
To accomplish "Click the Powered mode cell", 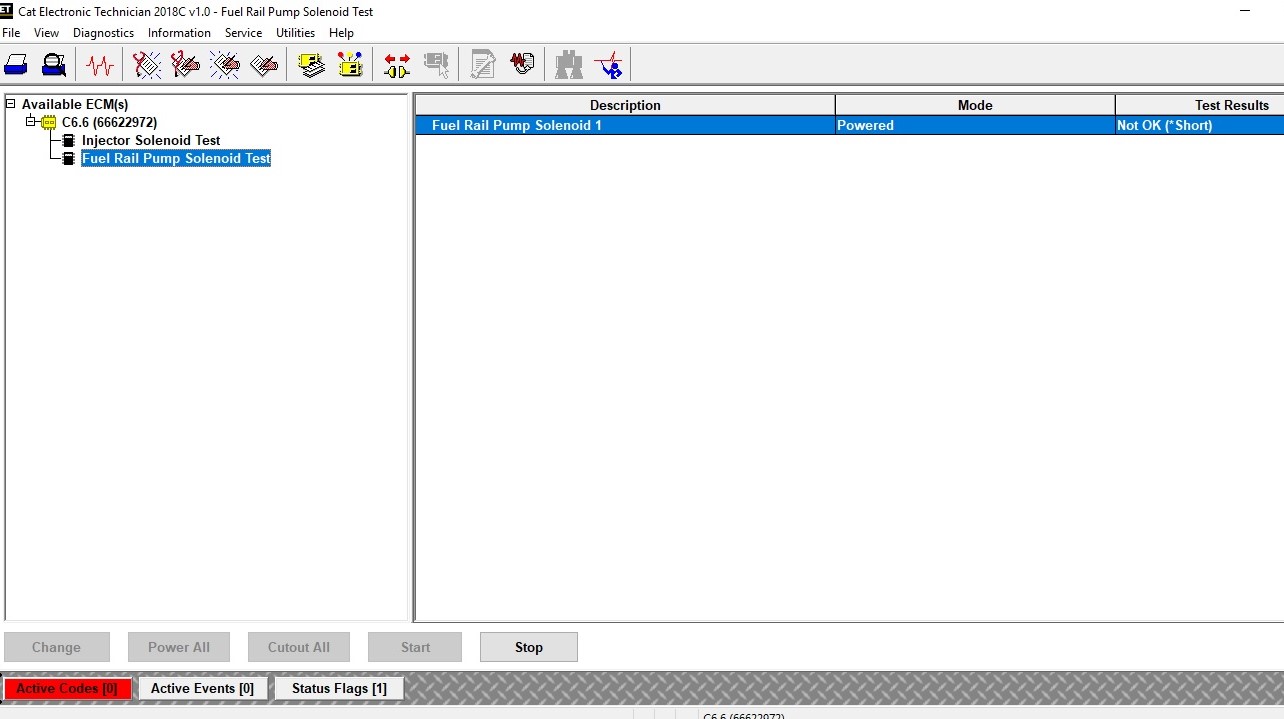I will click(975, 125).
